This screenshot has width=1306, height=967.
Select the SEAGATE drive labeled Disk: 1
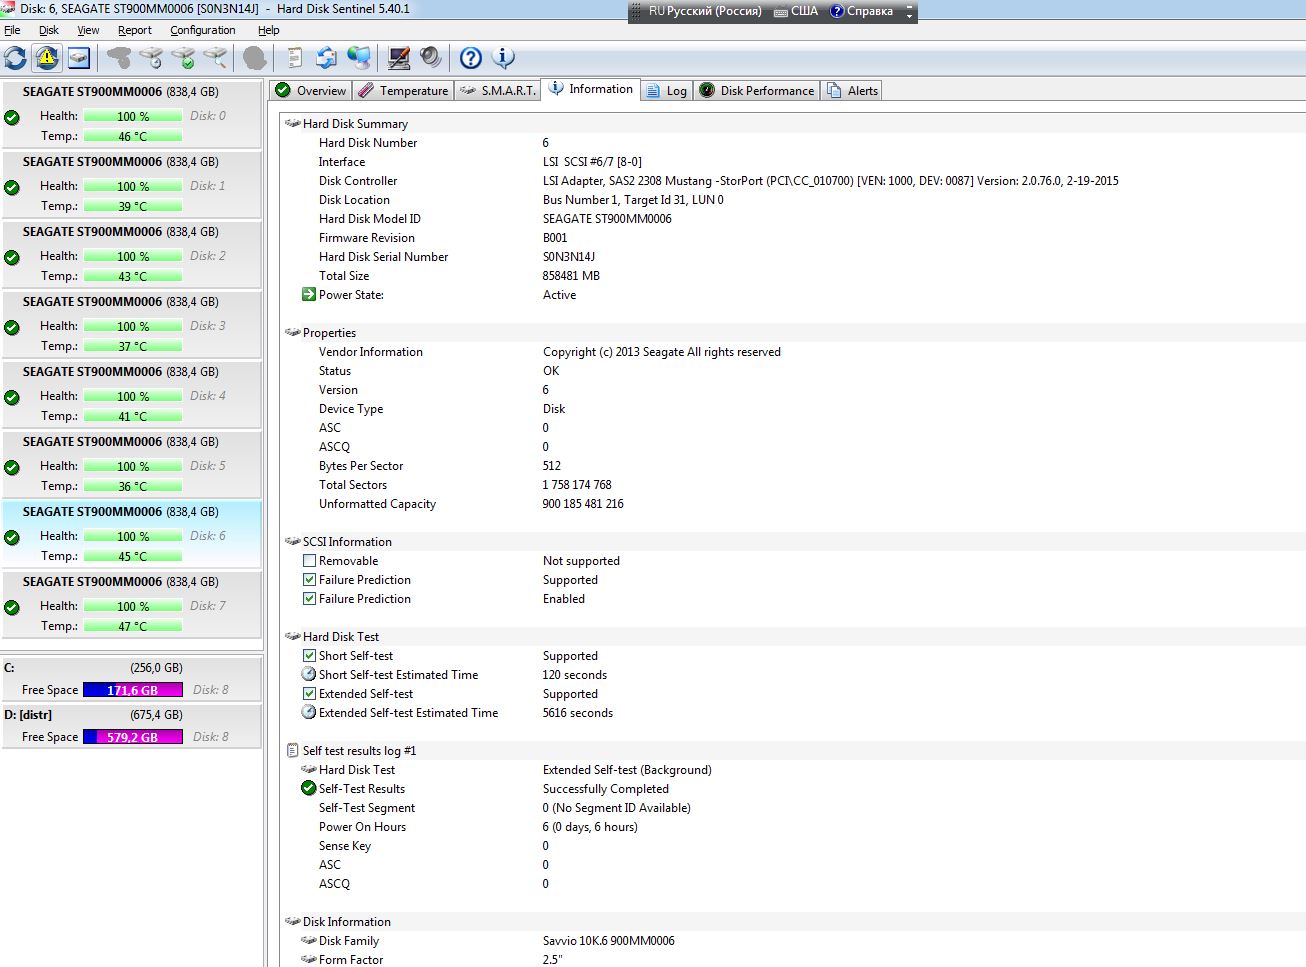(132, 184)
